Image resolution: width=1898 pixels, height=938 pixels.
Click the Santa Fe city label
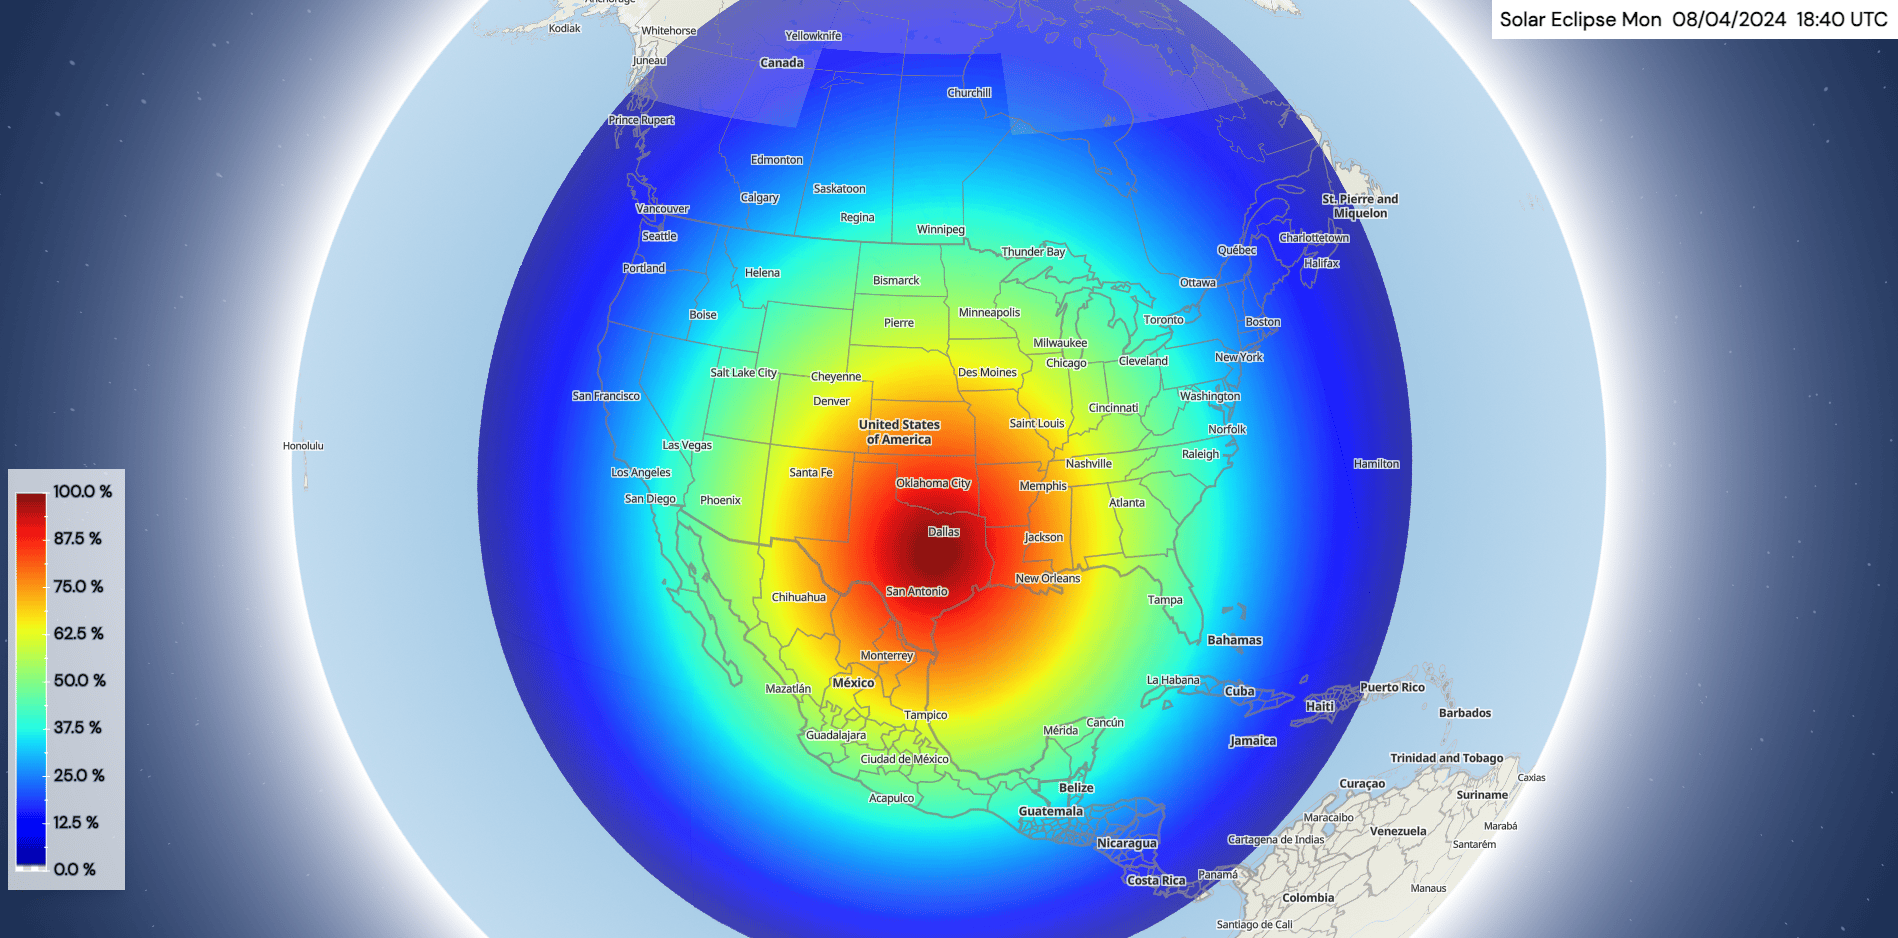811,473
